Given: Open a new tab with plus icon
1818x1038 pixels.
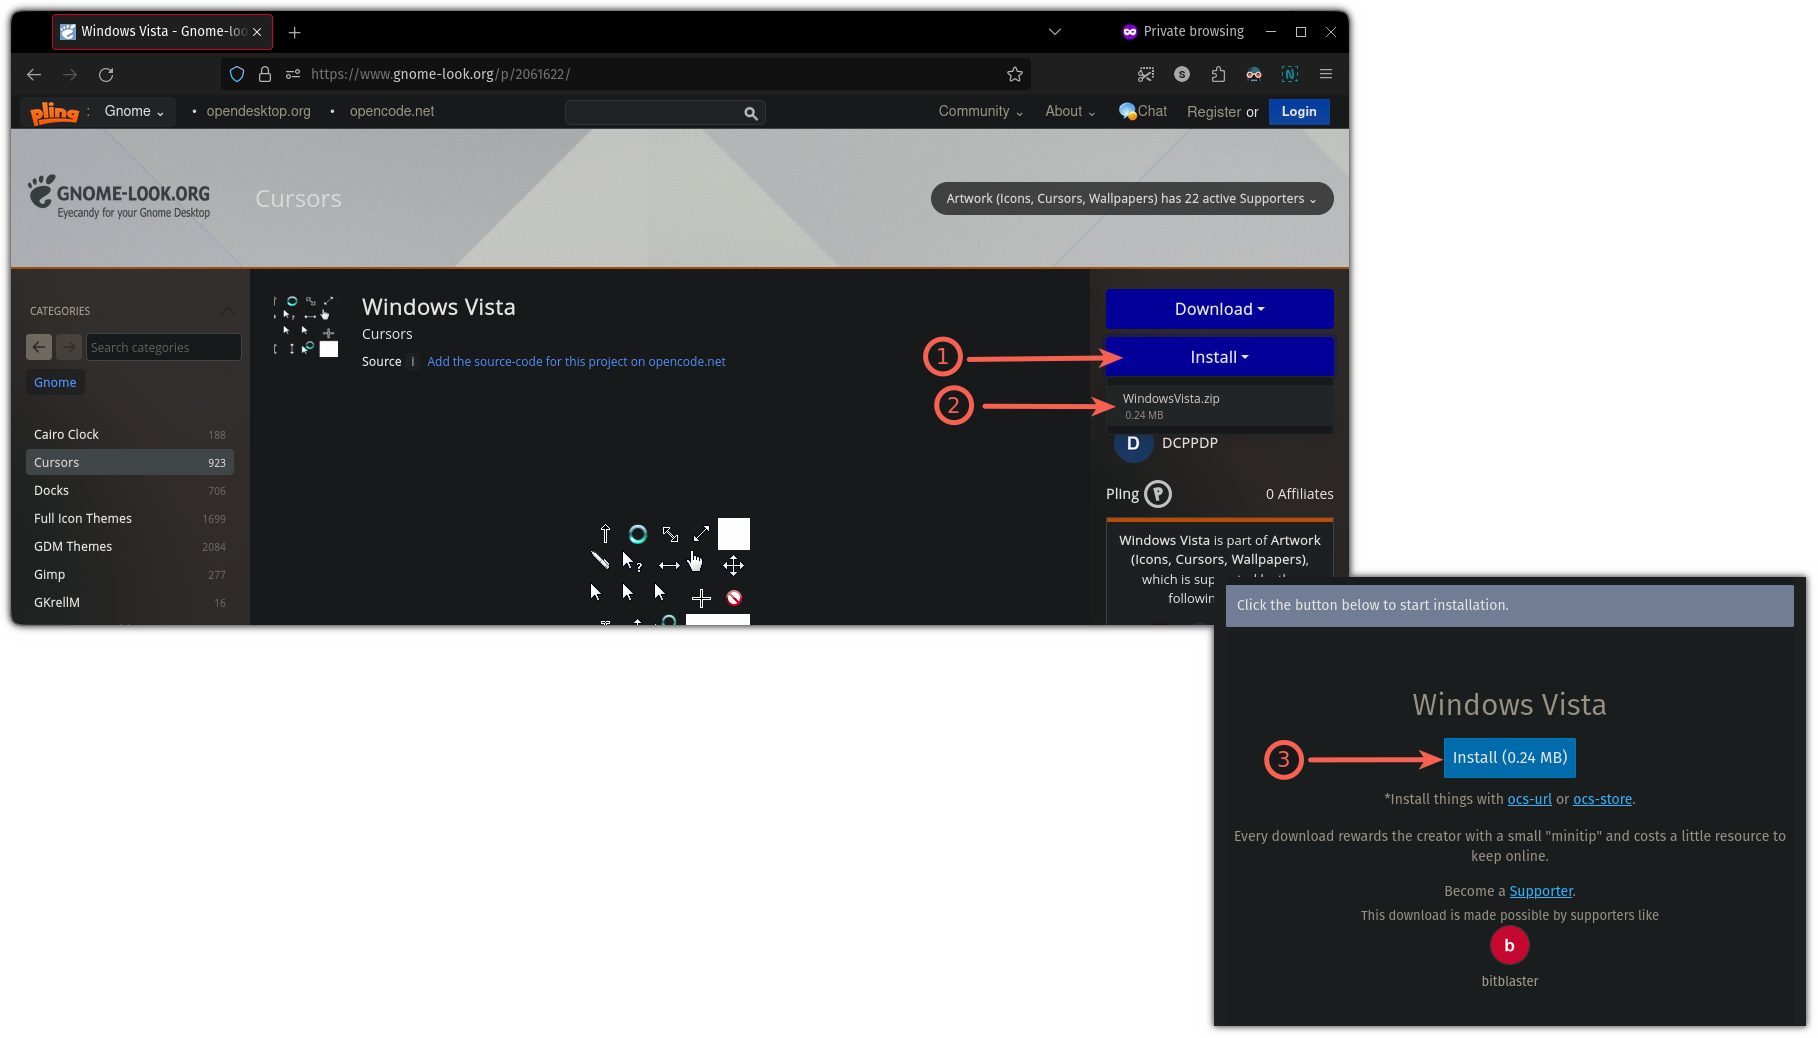Looking at the screenshot, I should 294,32.
